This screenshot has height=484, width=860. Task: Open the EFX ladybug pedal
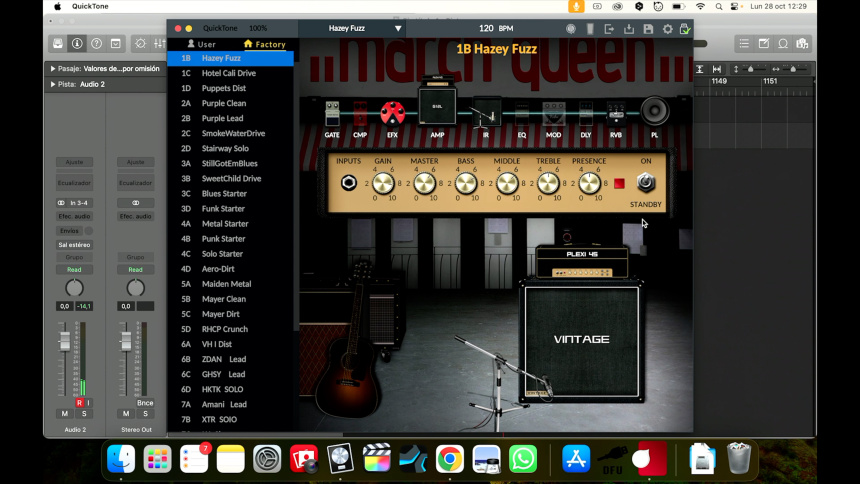click(392, 112)
